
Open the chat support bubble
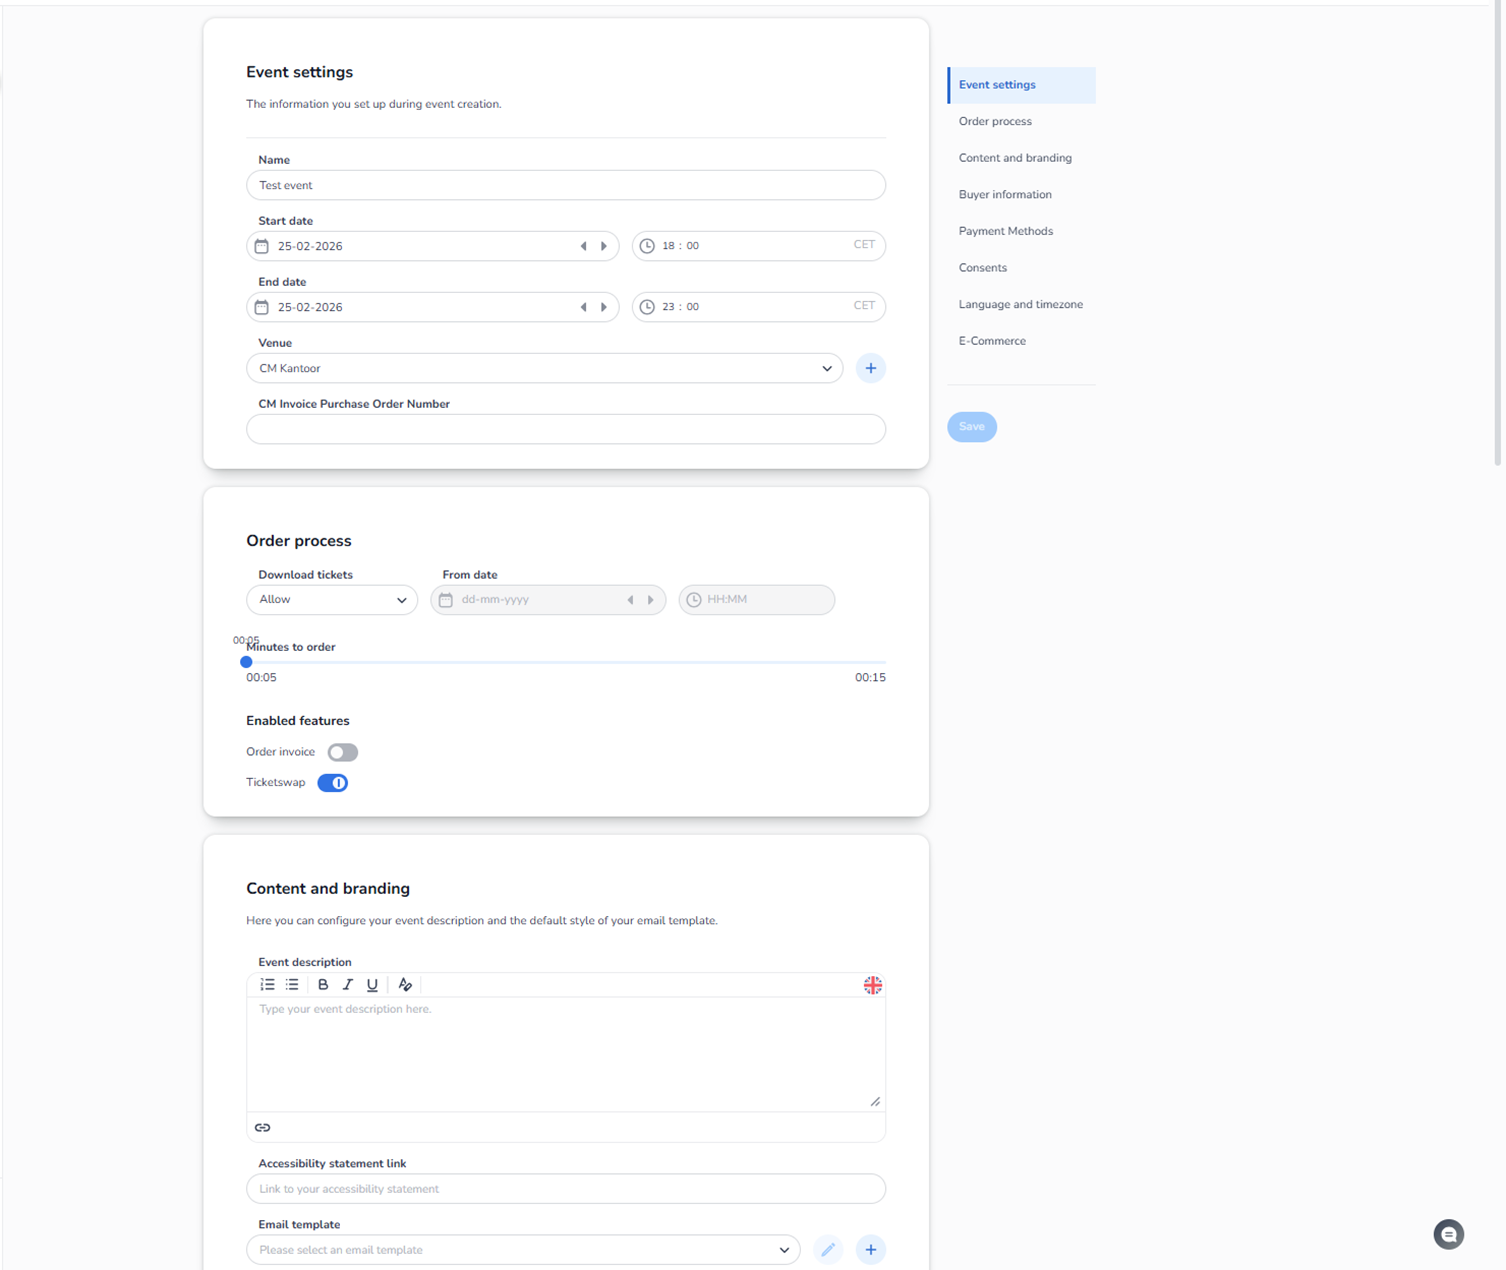[1448, 1234]
